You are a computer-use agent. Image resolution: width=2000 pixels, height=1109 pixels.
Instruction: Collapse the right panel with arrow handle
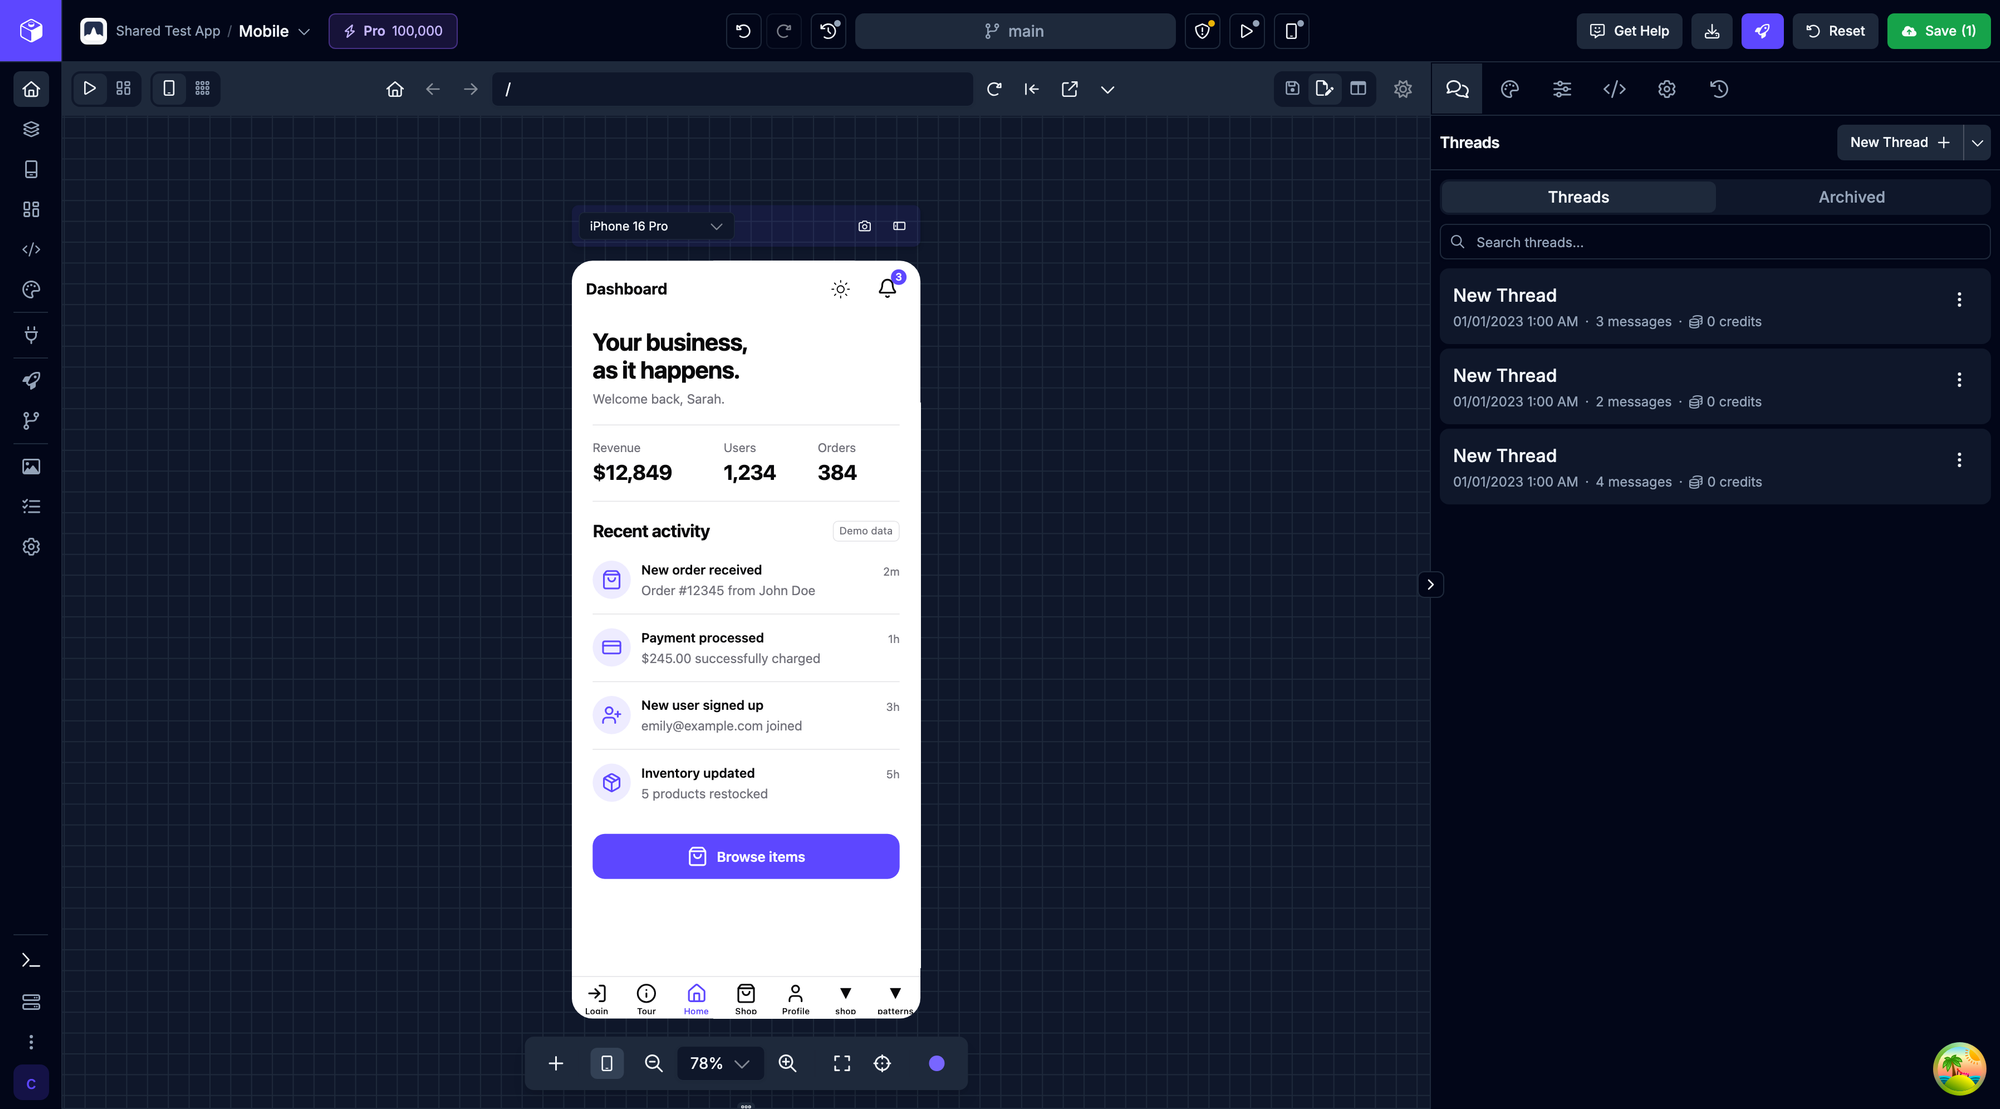(x=1431, y=584)
